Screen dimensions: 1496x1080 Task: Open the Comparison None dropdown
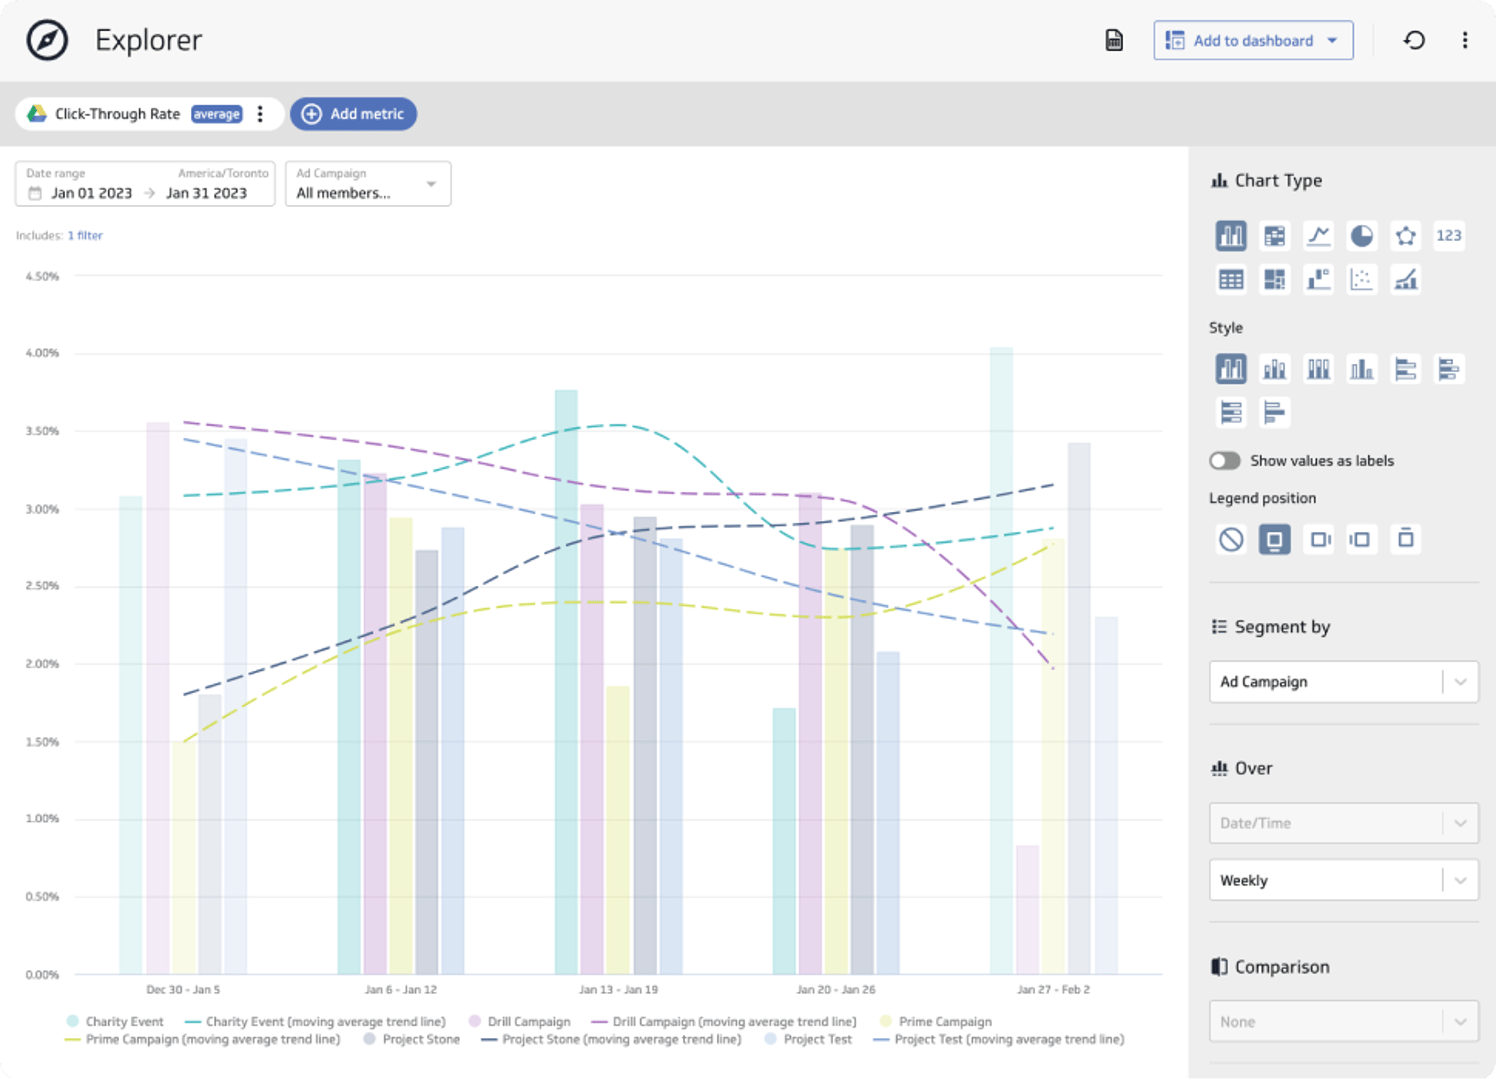pos(1343,1022)
